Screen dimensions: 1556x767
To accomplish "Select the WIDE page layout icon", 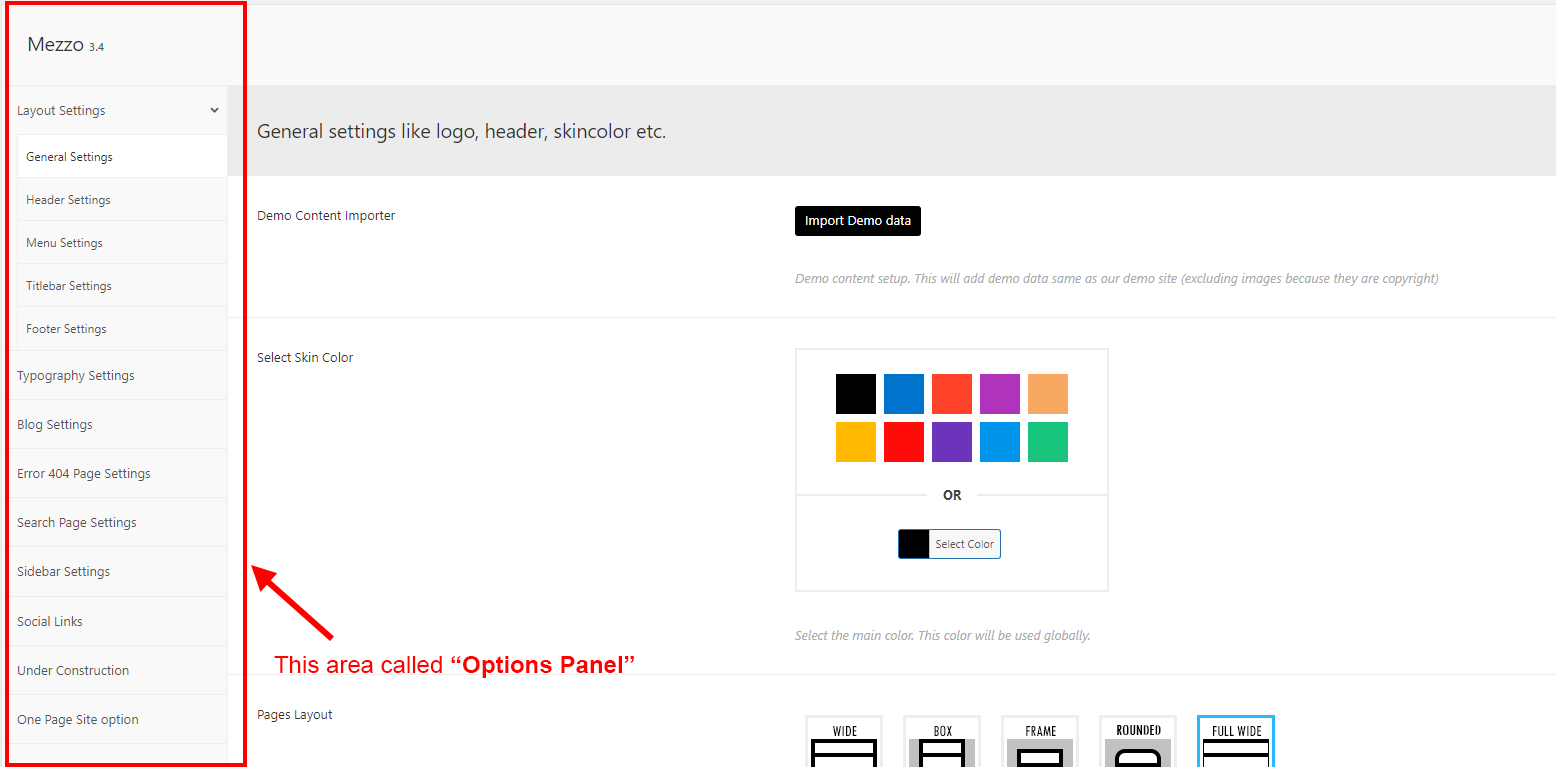I will point(844,743).
